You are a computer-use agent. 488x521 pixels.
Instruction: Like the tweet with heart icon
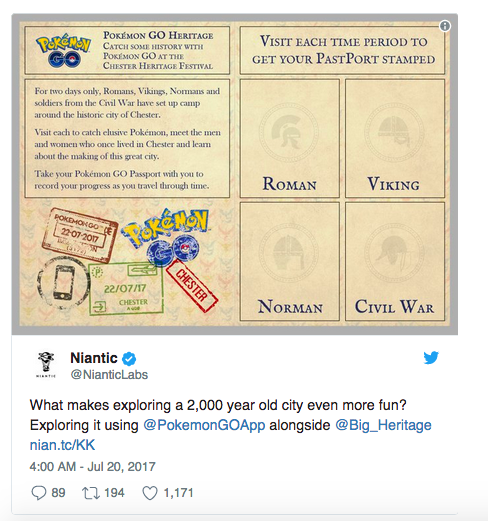pos(150,493)
